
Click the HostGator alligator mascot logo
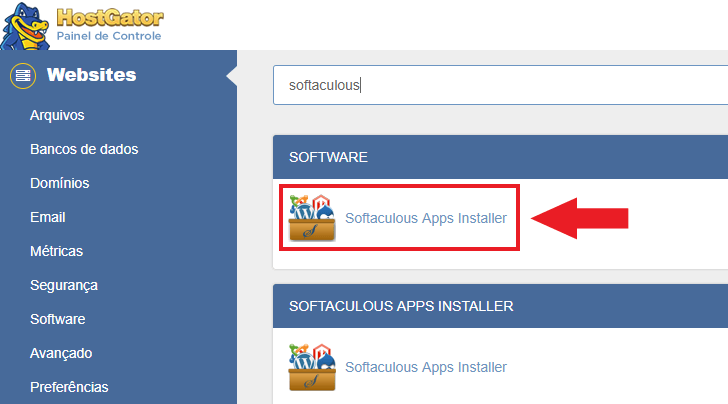25,26
